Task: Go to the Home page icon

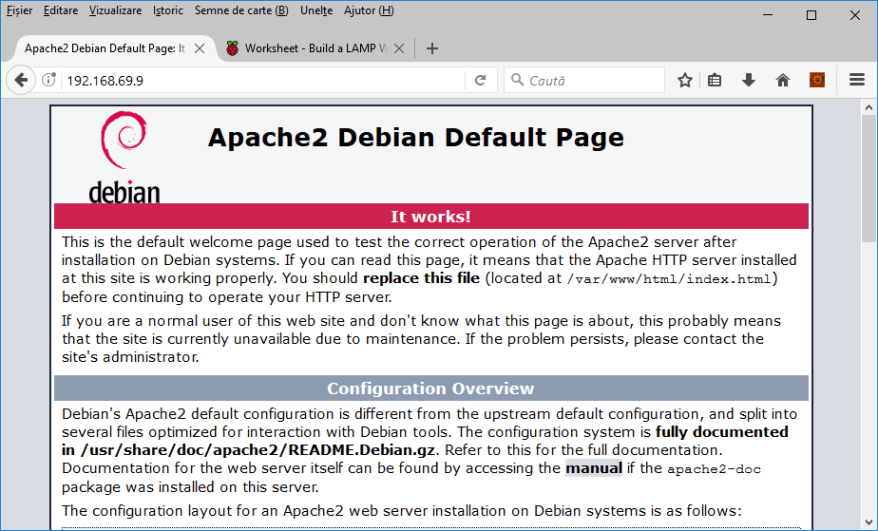Action: [x=782, y=81]
